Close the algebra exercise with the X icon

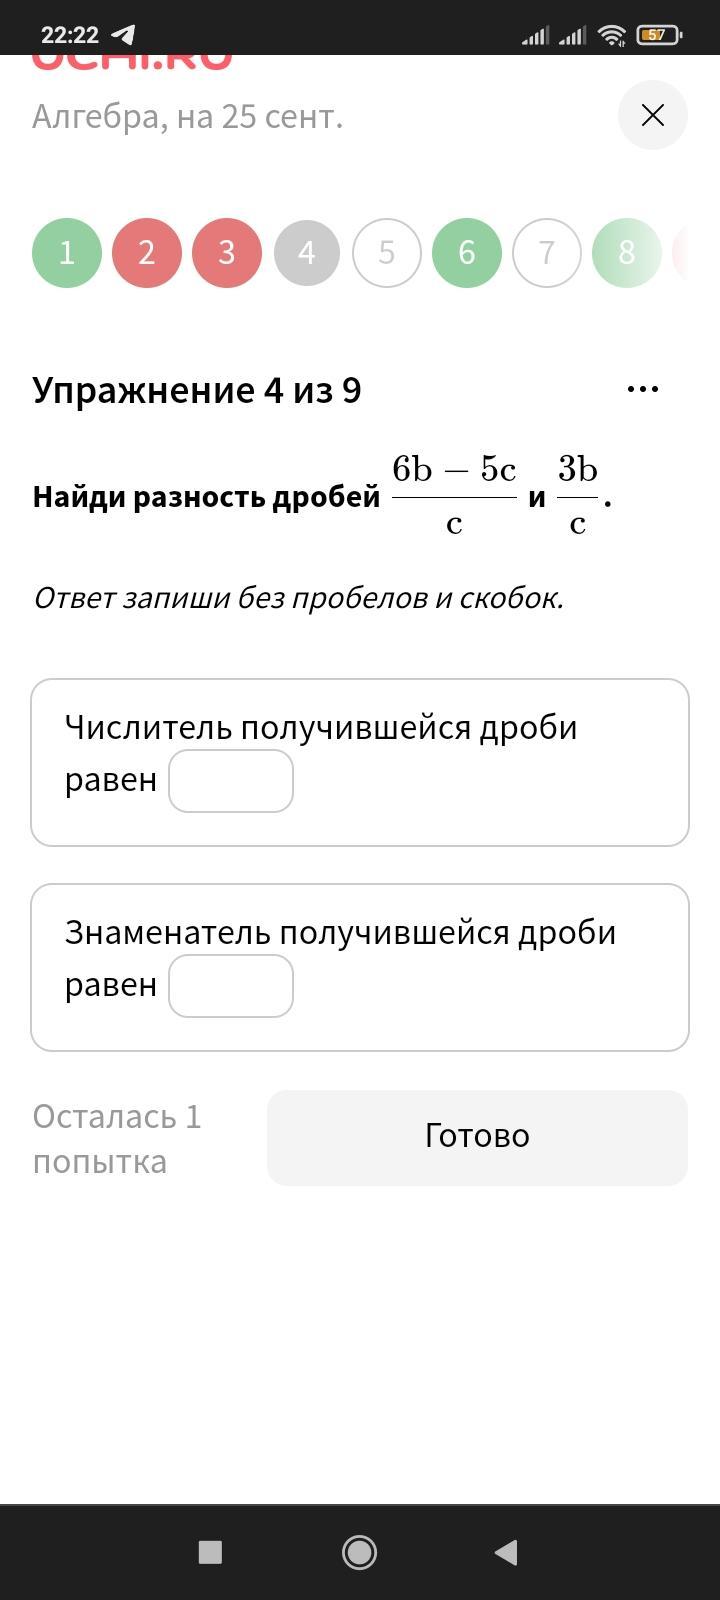pyautogui.click(x=652, y=115)
